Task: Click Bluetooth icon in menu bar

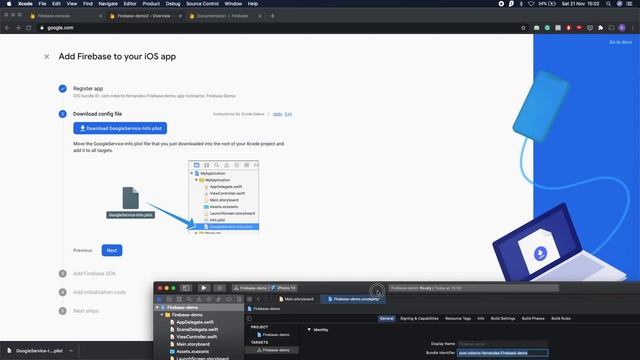Action: (521, 4)
